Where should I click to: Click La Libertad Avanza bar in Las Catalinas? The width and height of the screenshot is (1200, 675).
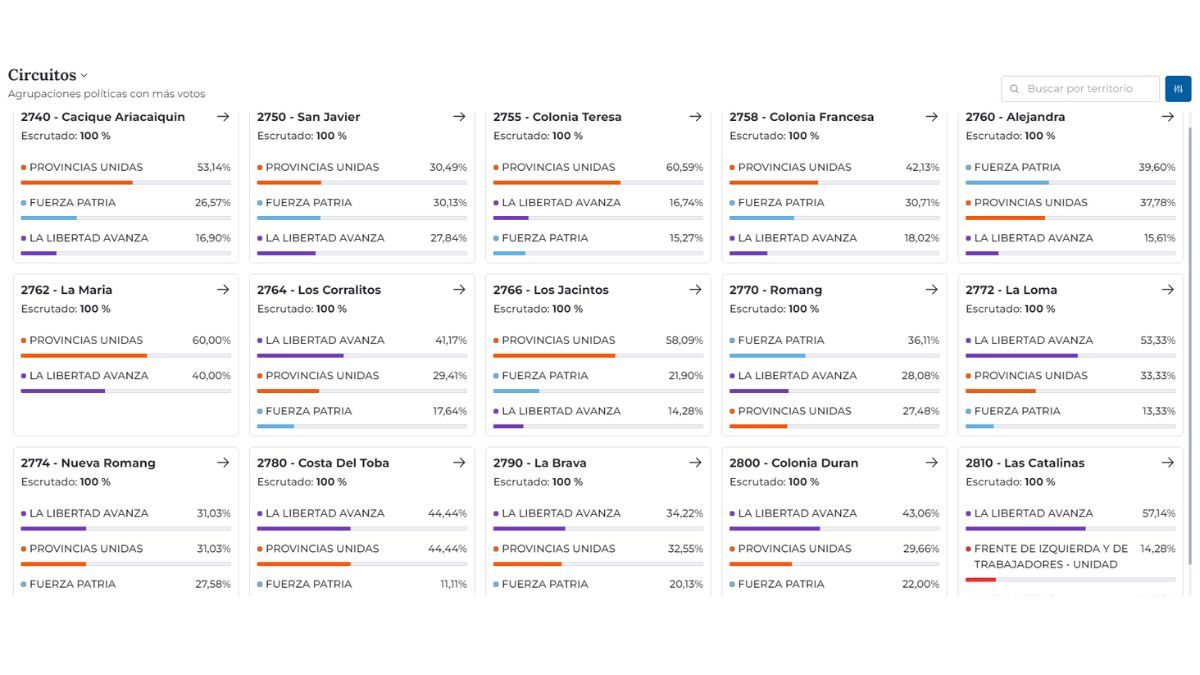click(x=1070, y=528)
